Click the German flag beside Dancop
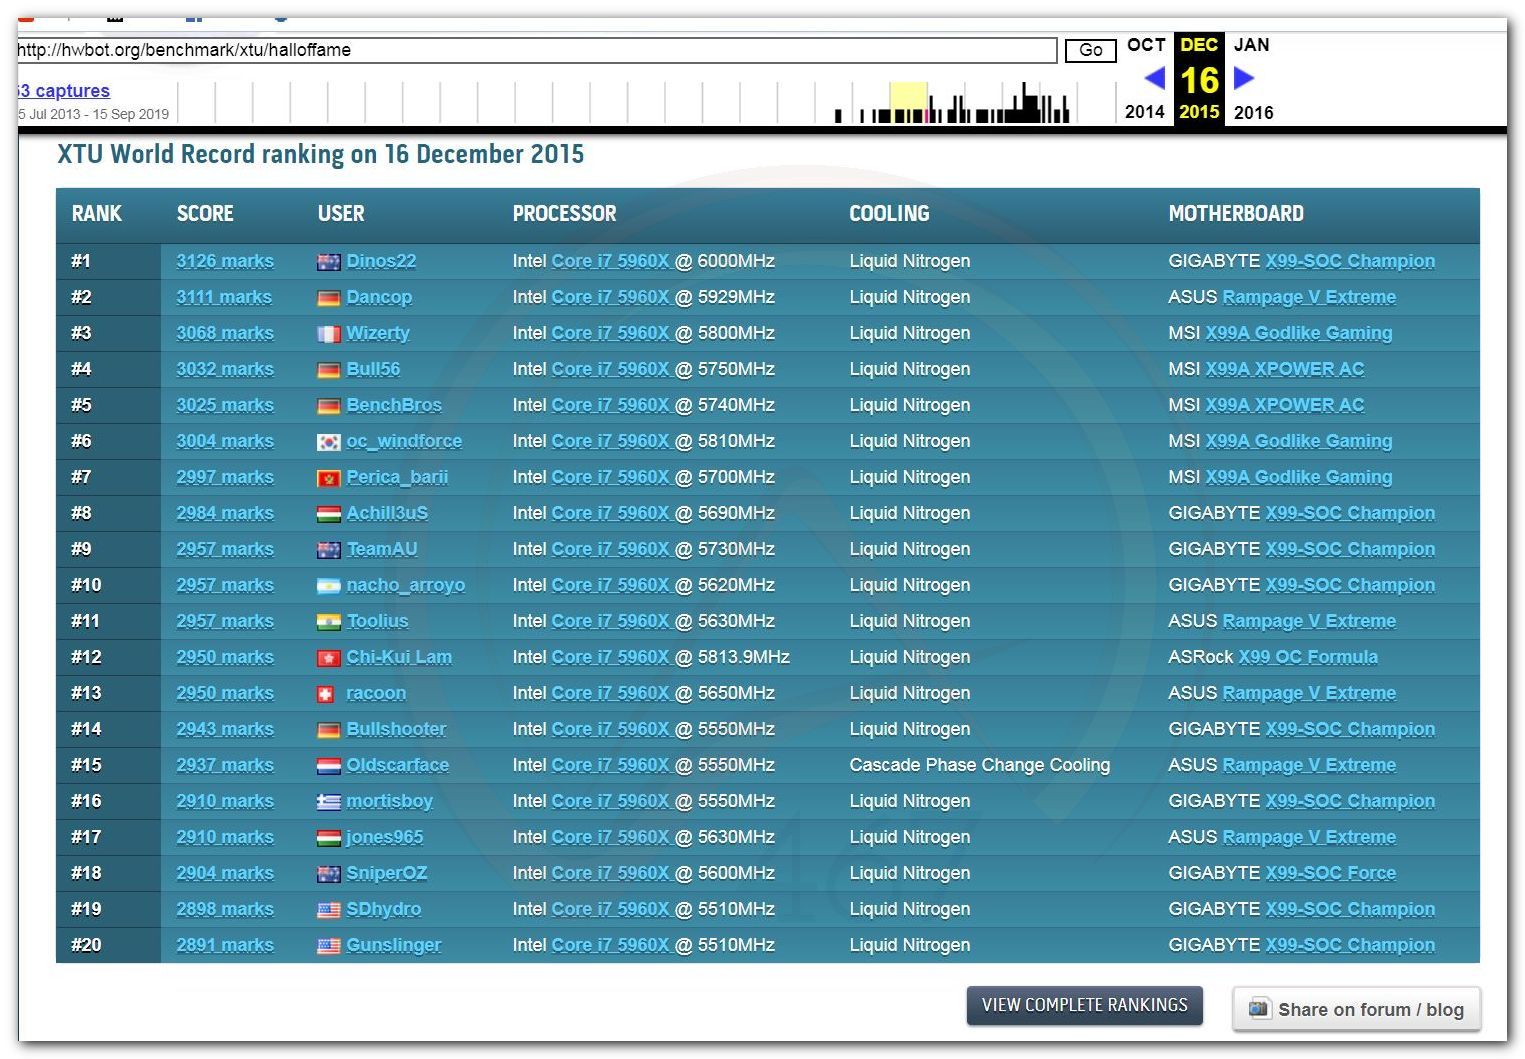The height and width of the screenshot is (1059, 1525). [x=329, y=298]
